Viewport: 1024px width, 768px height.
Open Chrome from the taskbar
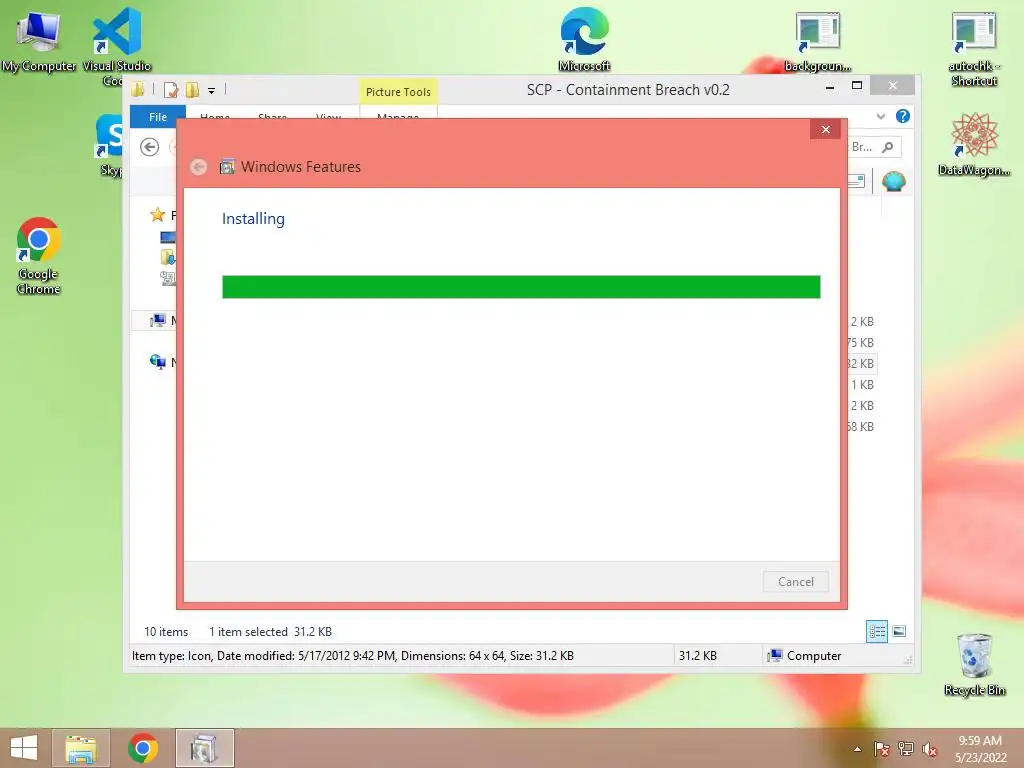point(143,748)
